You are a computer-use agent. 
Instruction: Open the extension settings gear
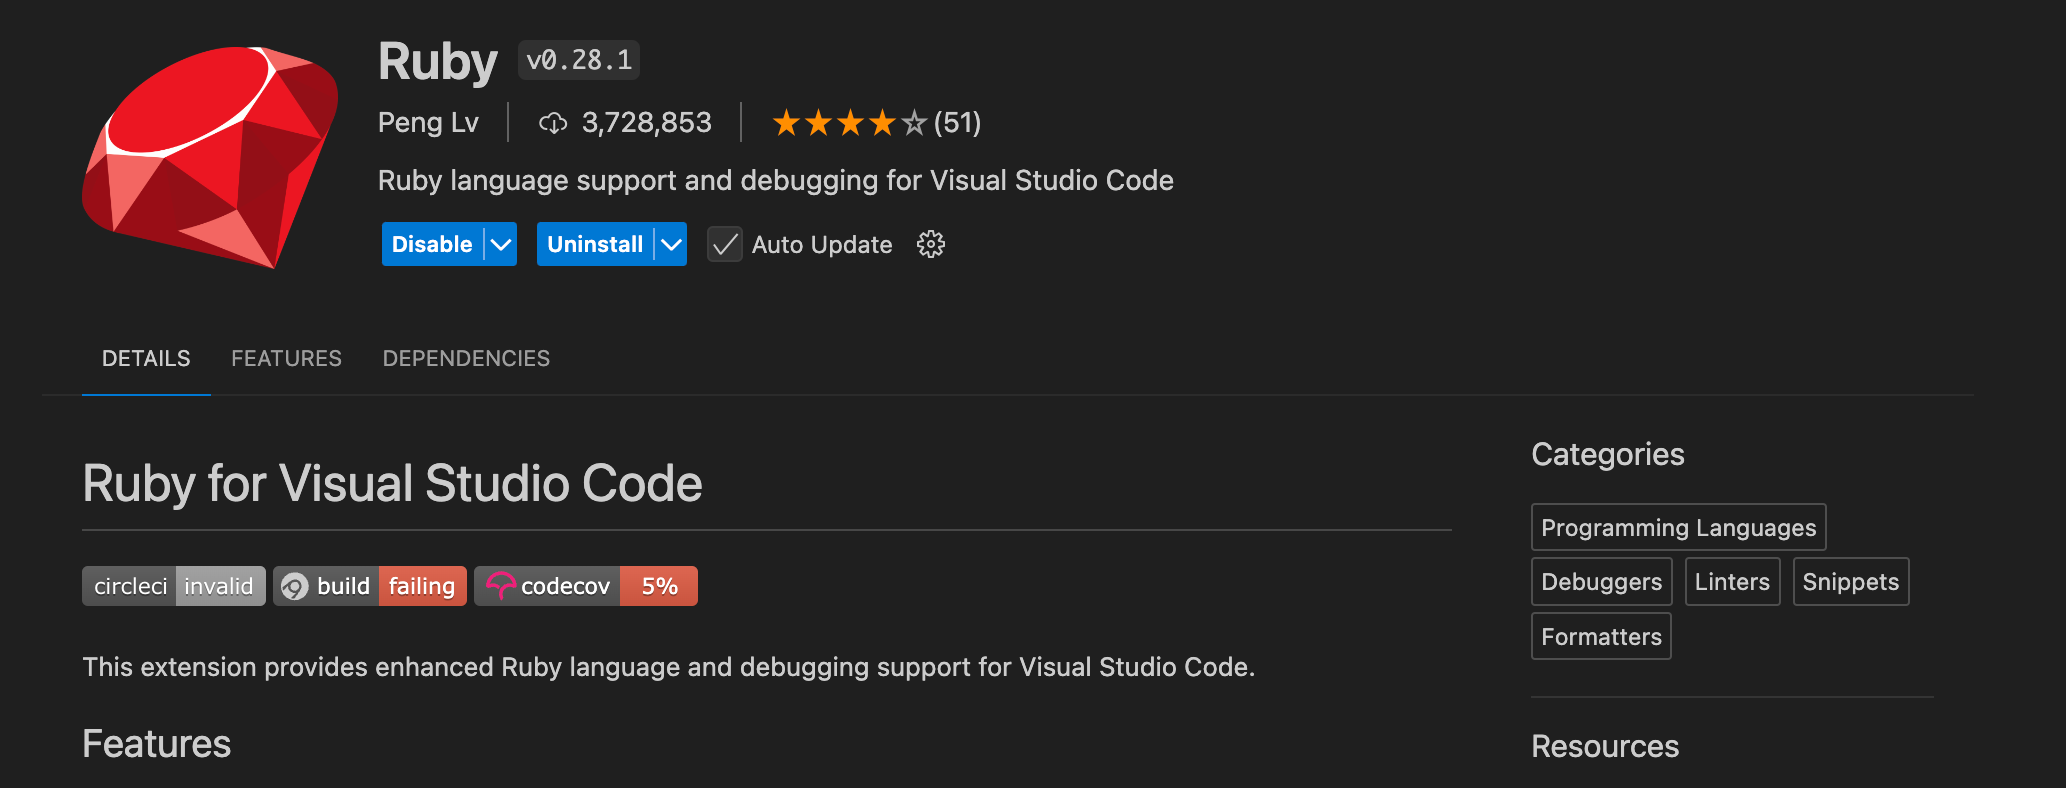coord(931,244)
